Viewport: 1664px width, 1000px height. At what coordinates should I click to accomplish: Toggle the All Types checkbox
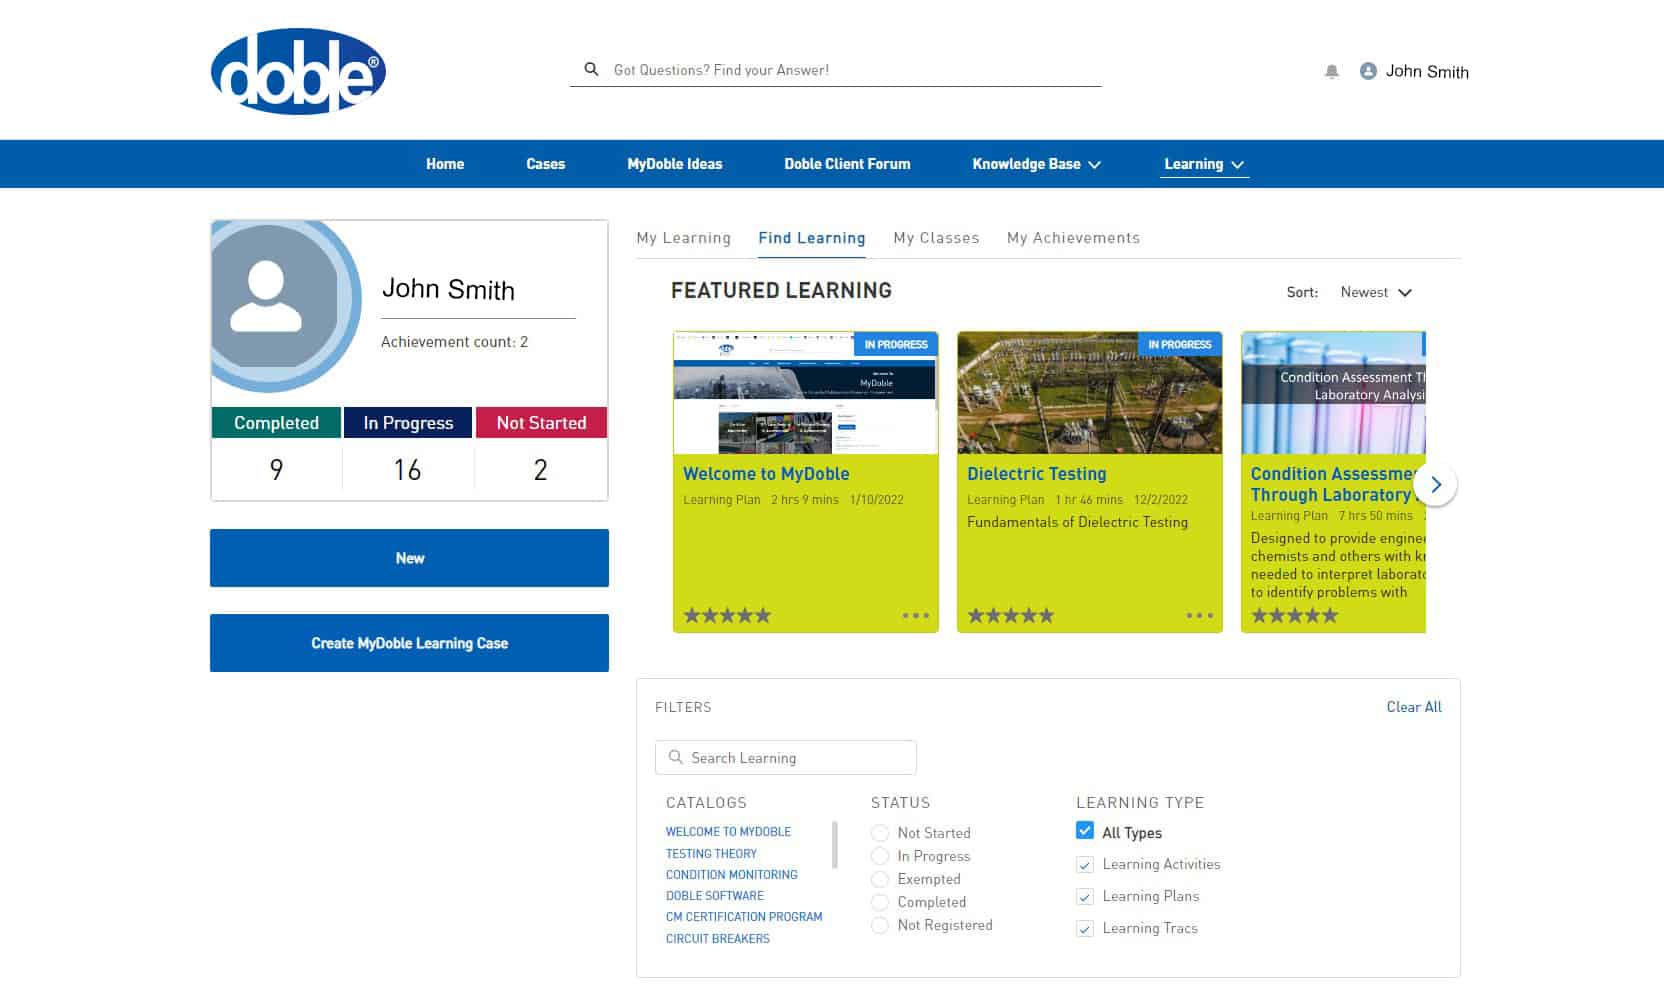pos(1085,830)
